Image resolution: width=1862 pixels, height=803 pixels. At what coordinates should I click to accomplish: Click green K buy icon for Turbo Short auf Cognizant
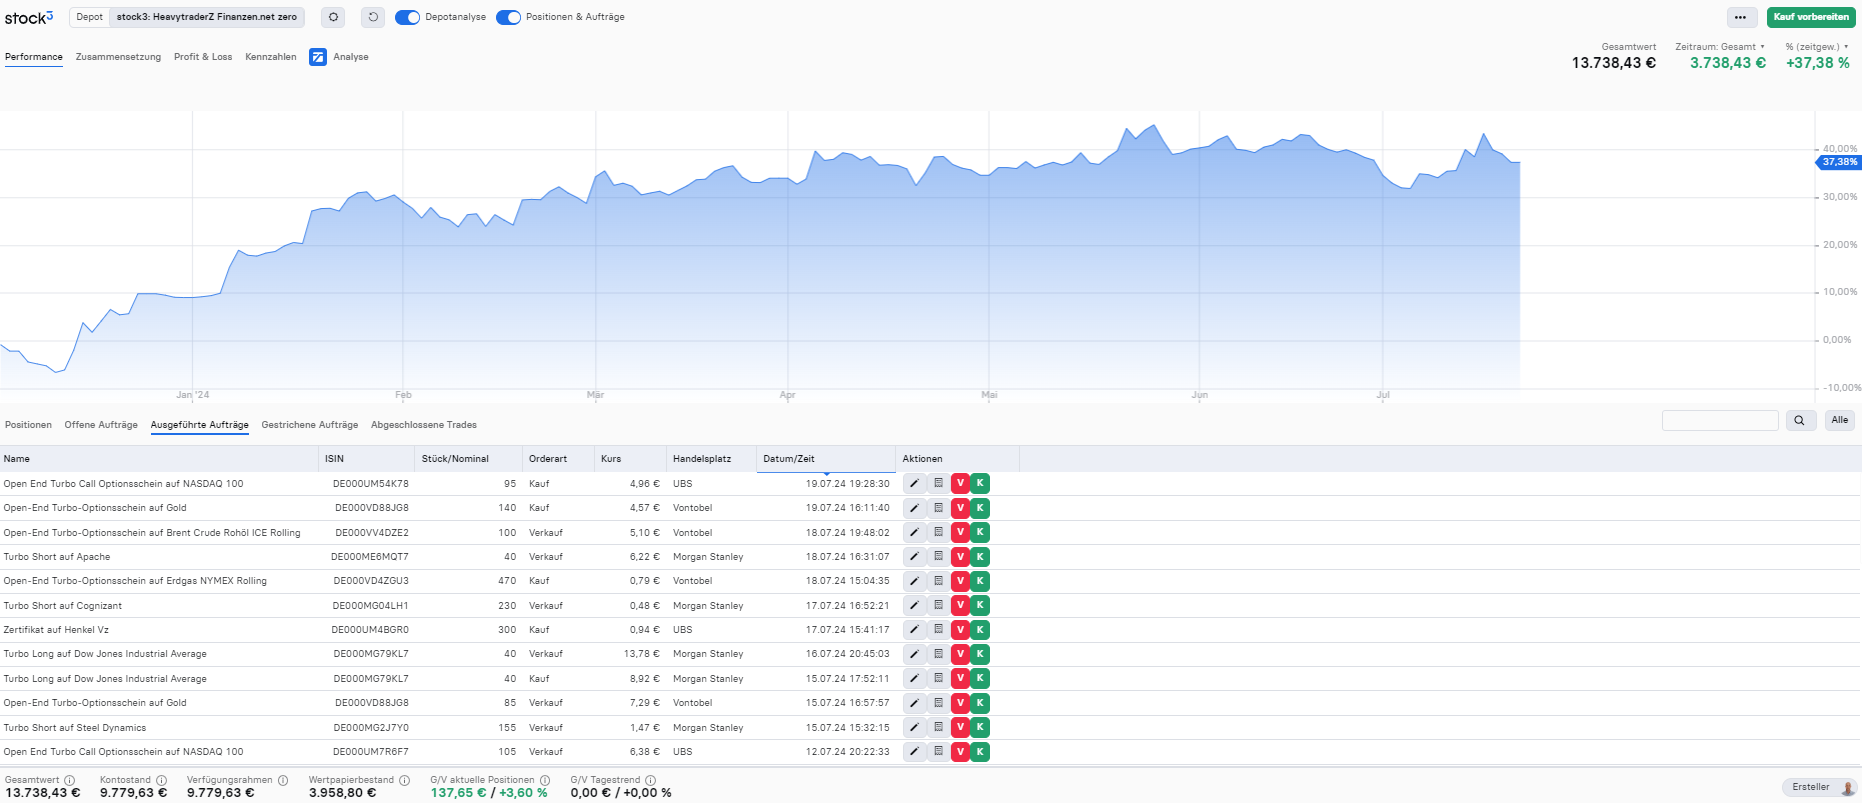[980, 605]
